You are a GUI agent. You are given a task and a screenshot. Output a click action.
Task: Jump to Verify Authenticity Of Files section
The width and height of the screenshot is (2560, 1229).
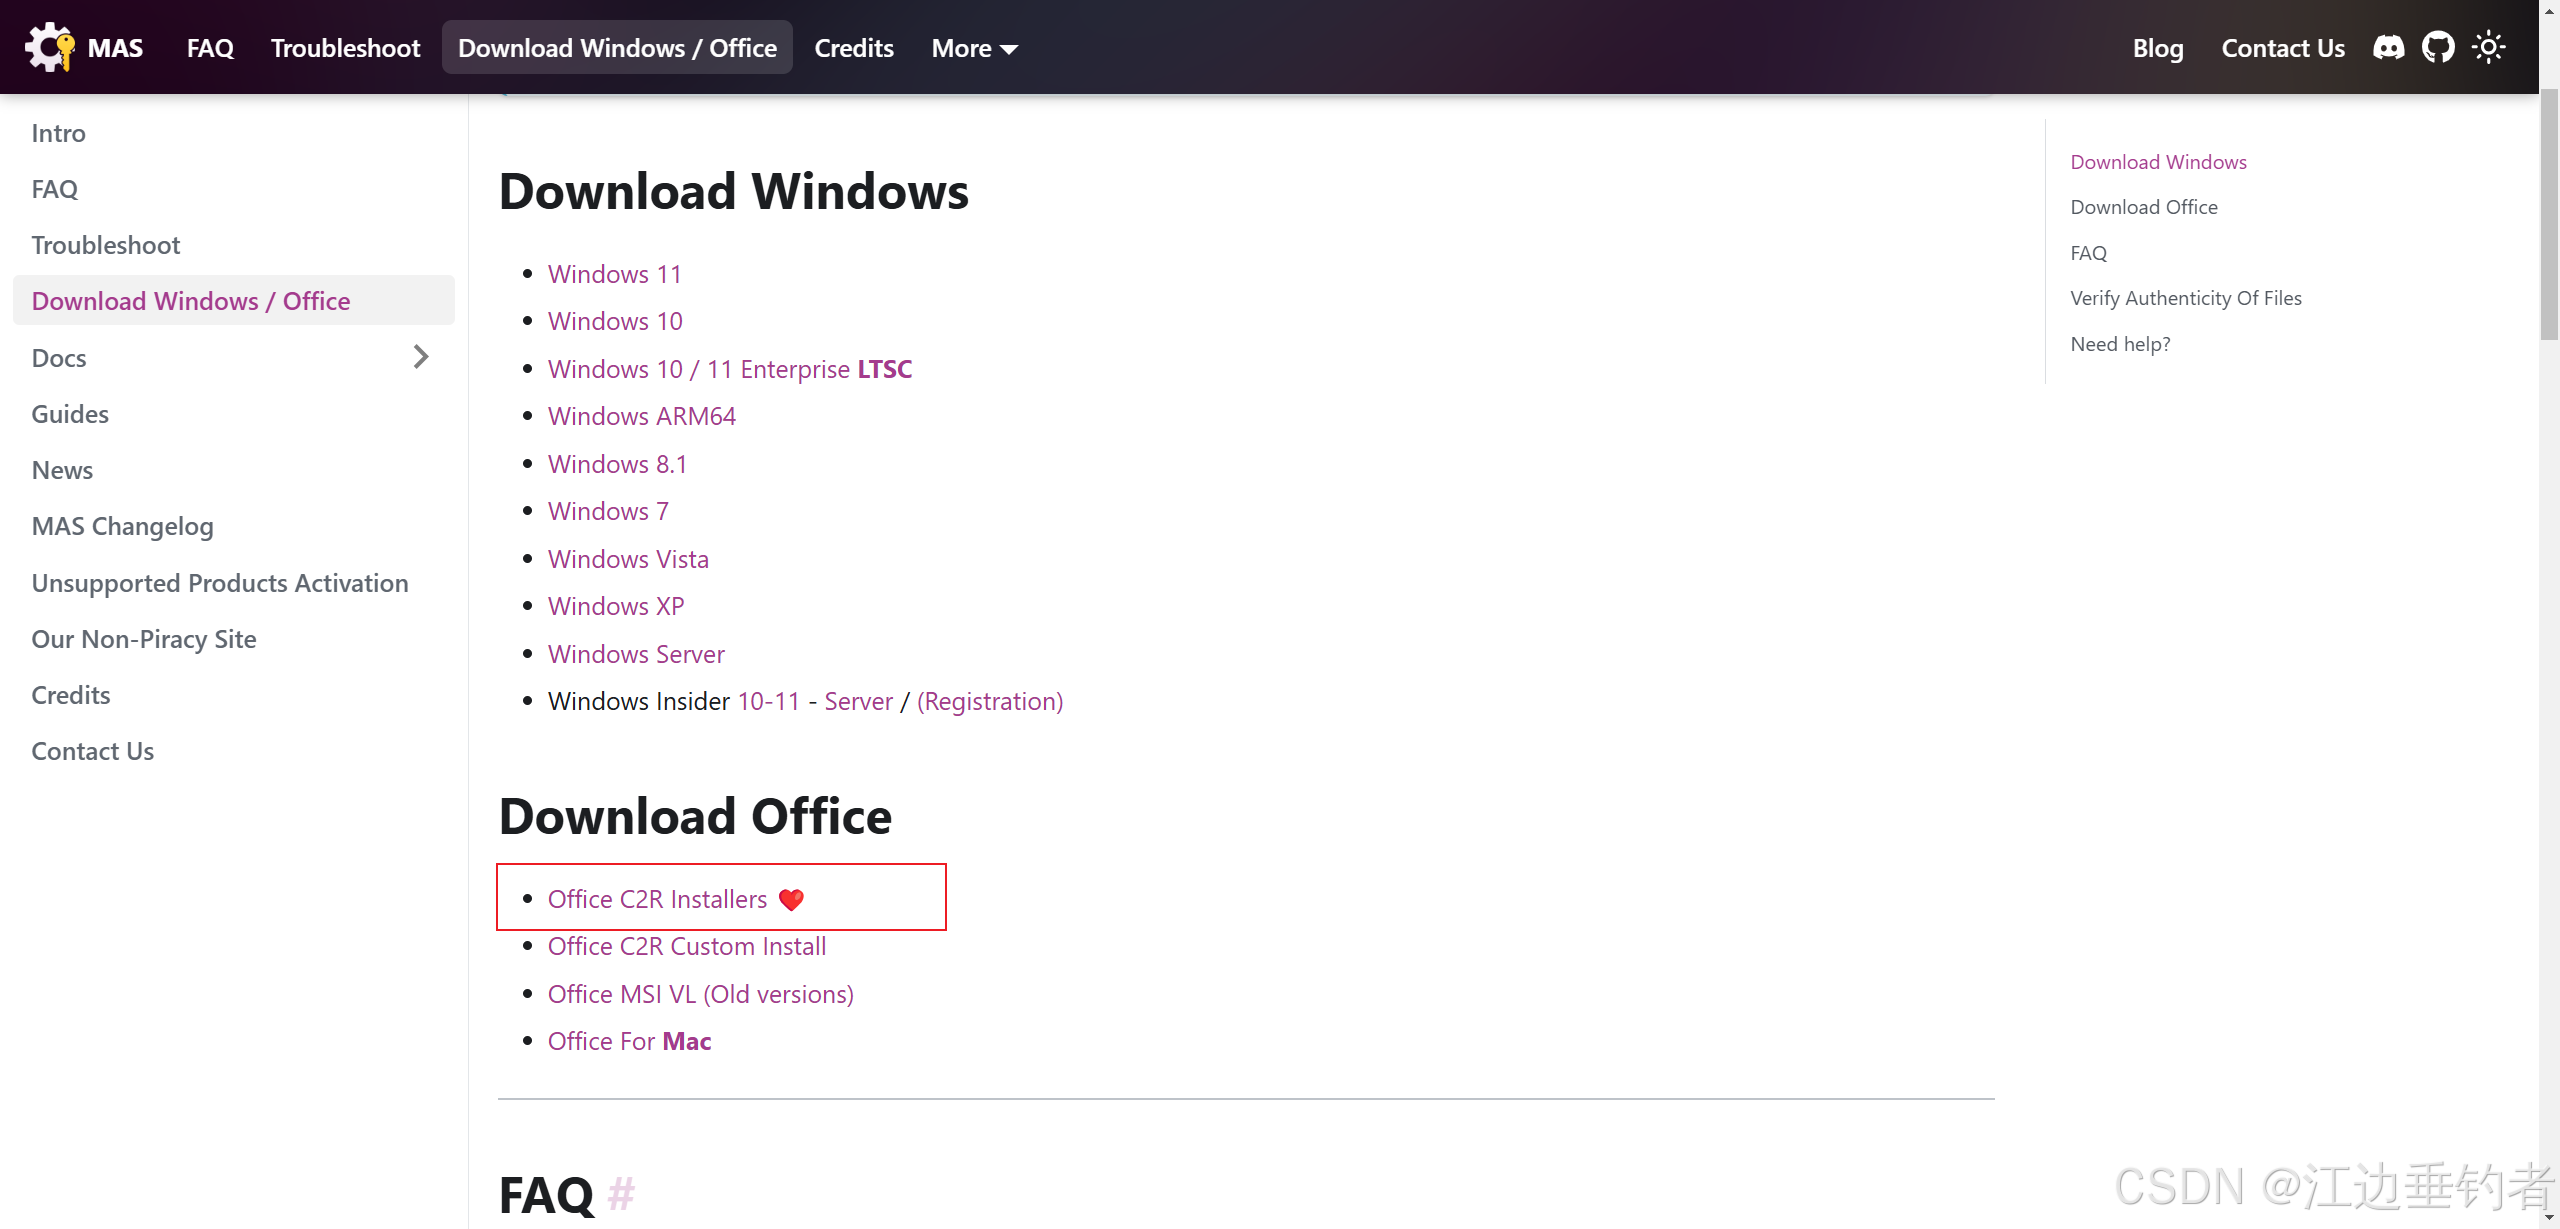point(2185,298)
